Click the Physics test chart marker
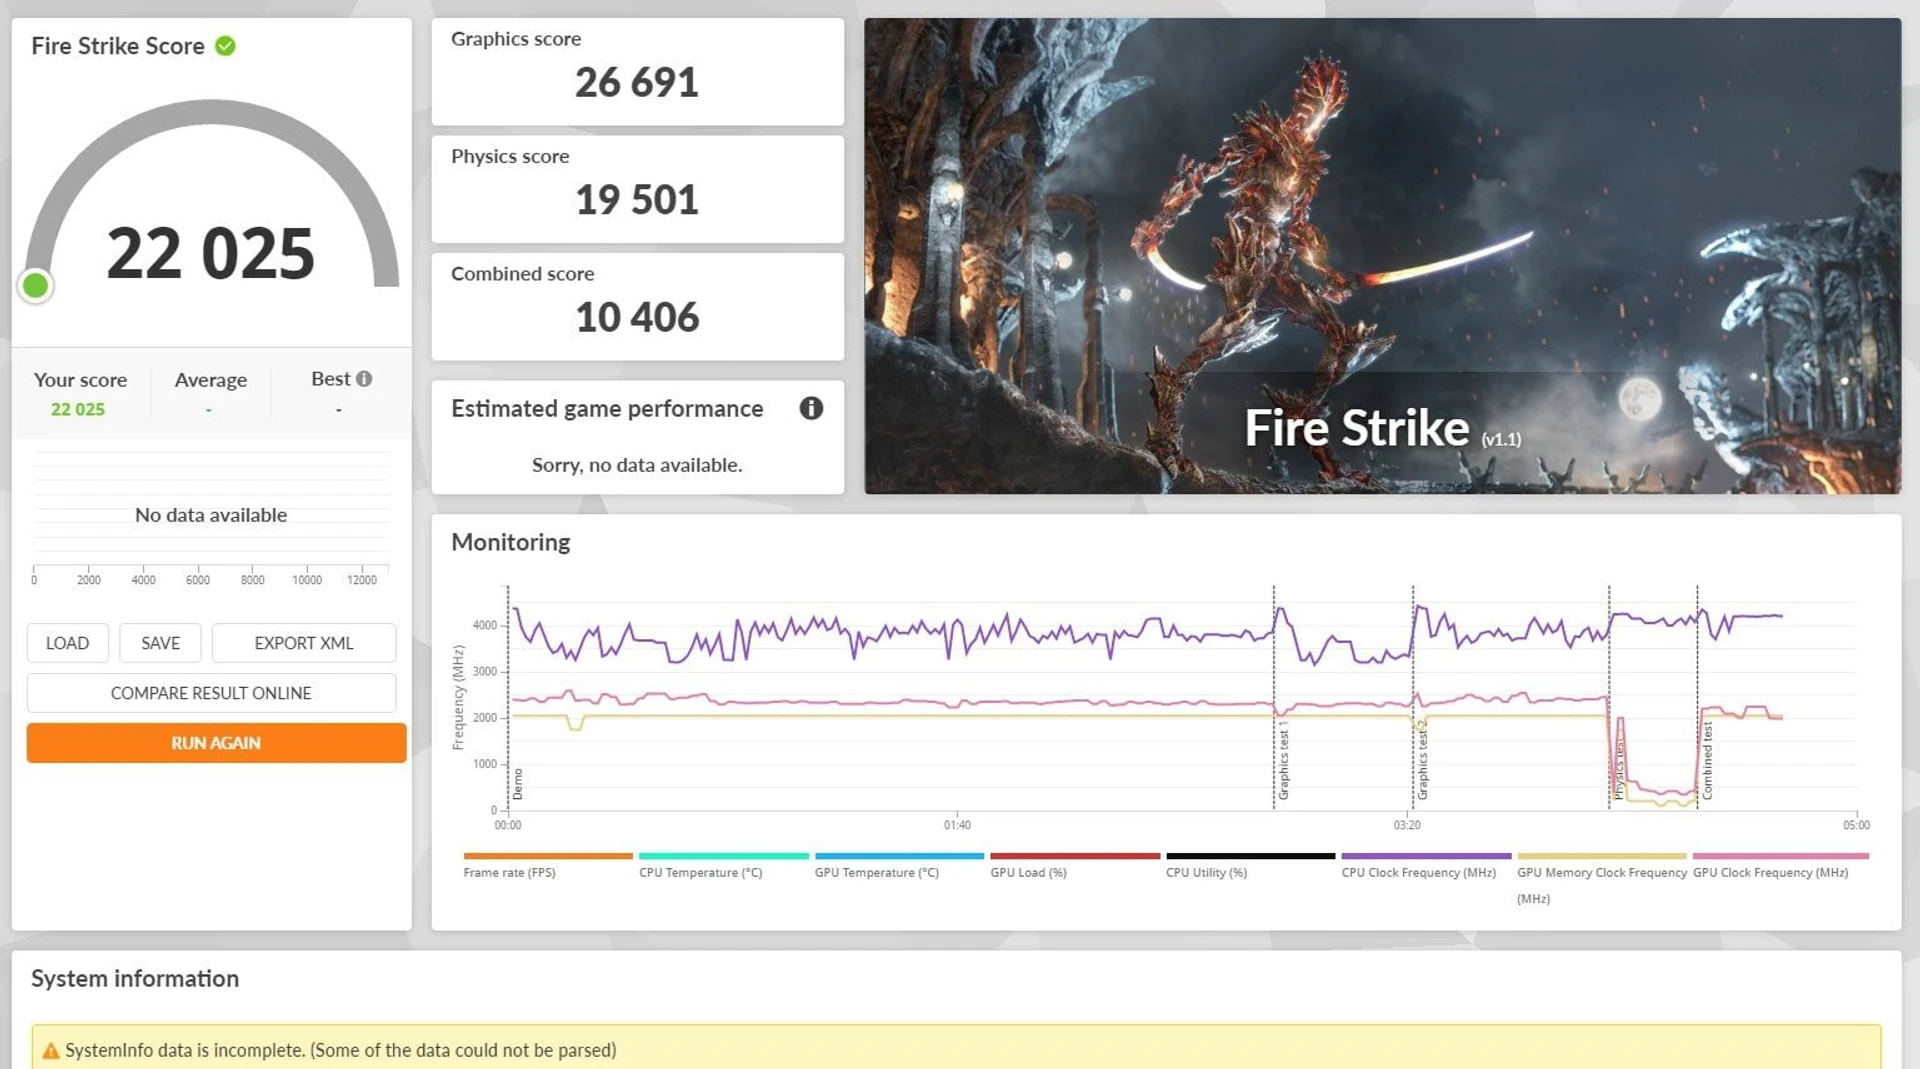 pos(1618,768)
